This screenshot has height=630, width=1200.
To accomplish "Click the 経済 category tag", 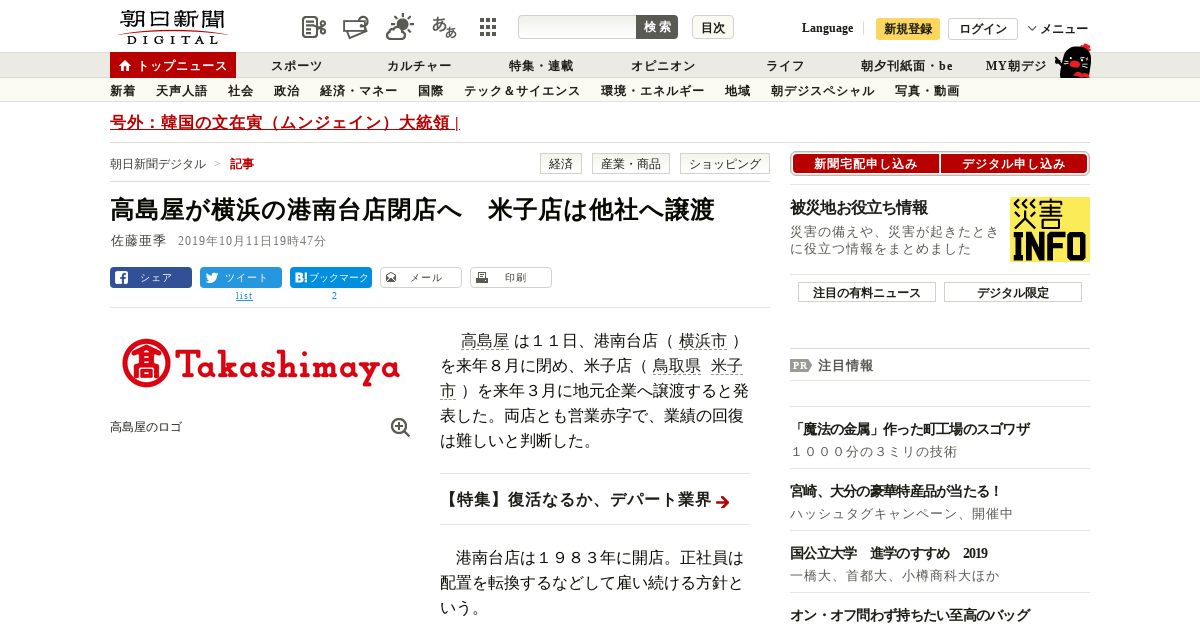I will (x=561, y=164).
